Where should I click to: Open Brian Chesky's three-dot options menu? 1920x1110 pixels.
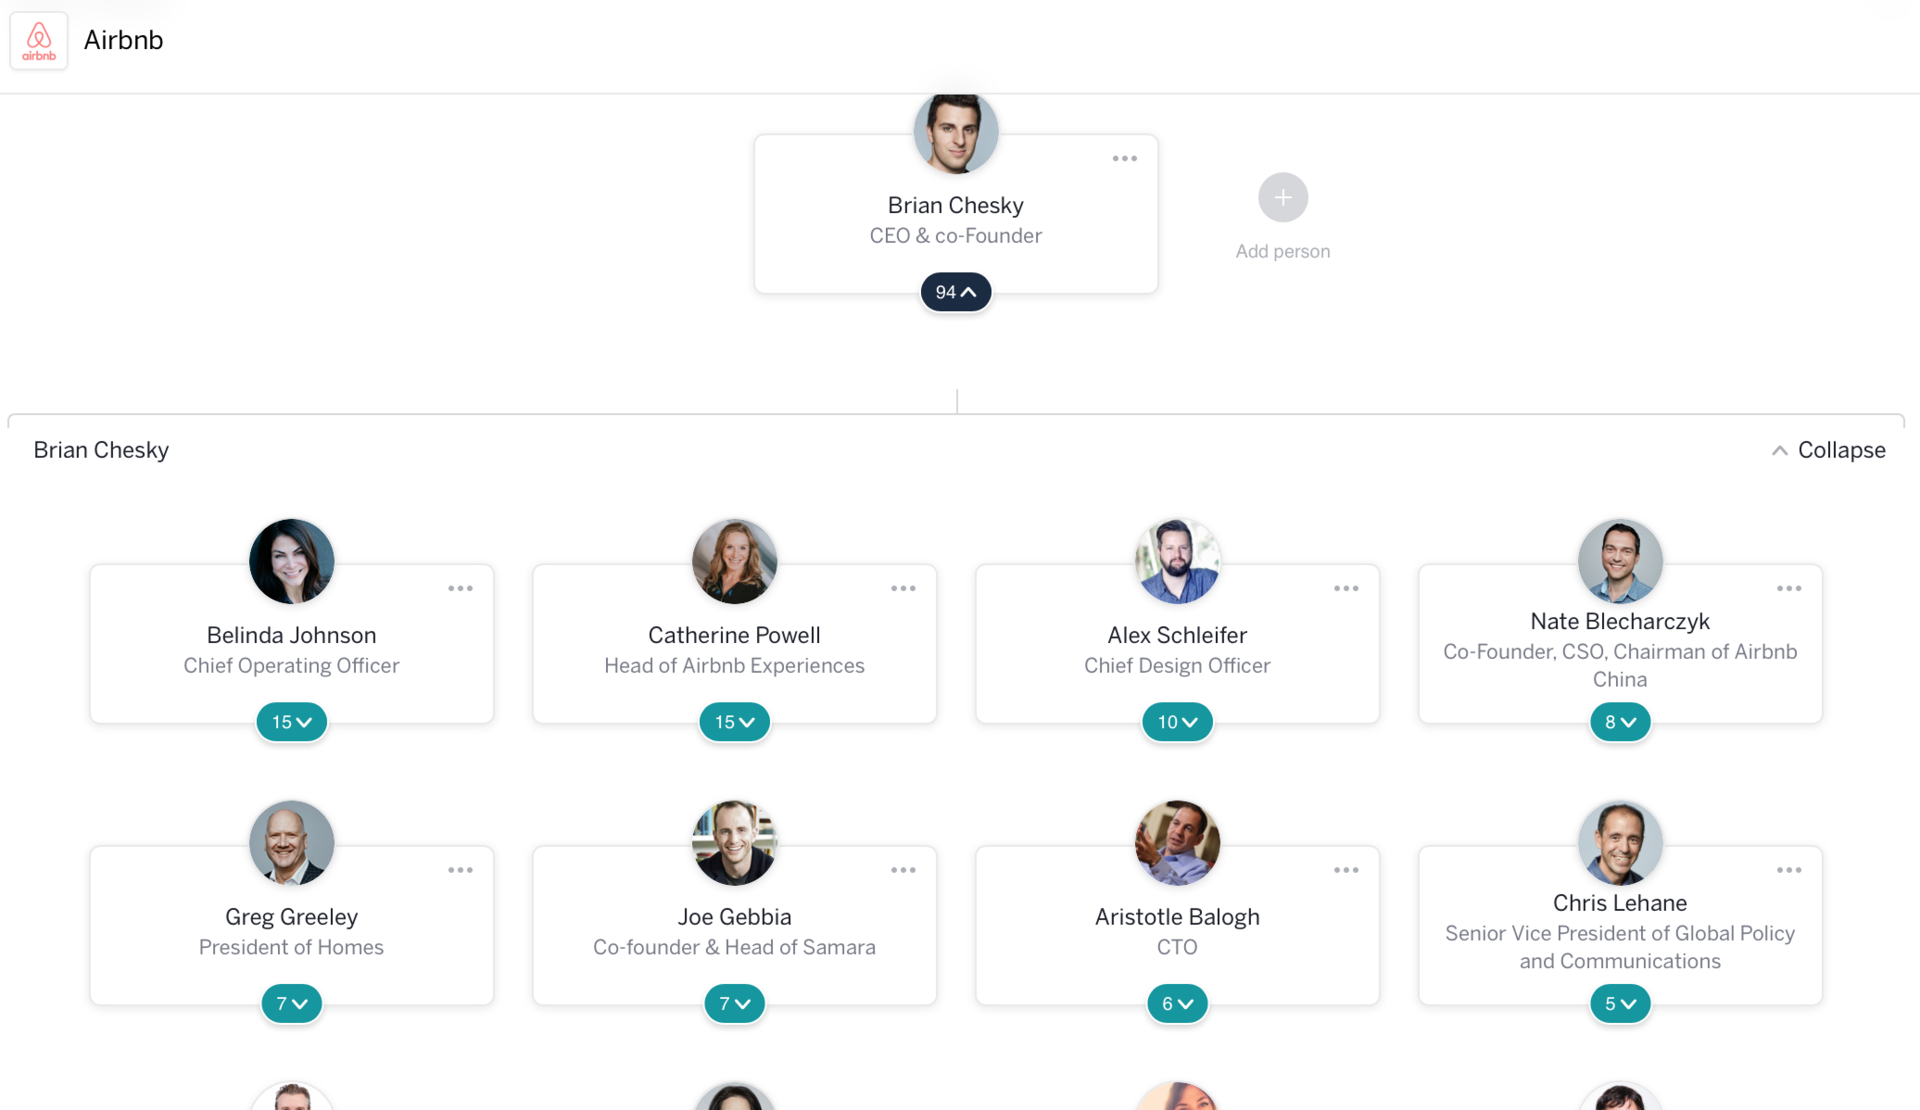1124,159
